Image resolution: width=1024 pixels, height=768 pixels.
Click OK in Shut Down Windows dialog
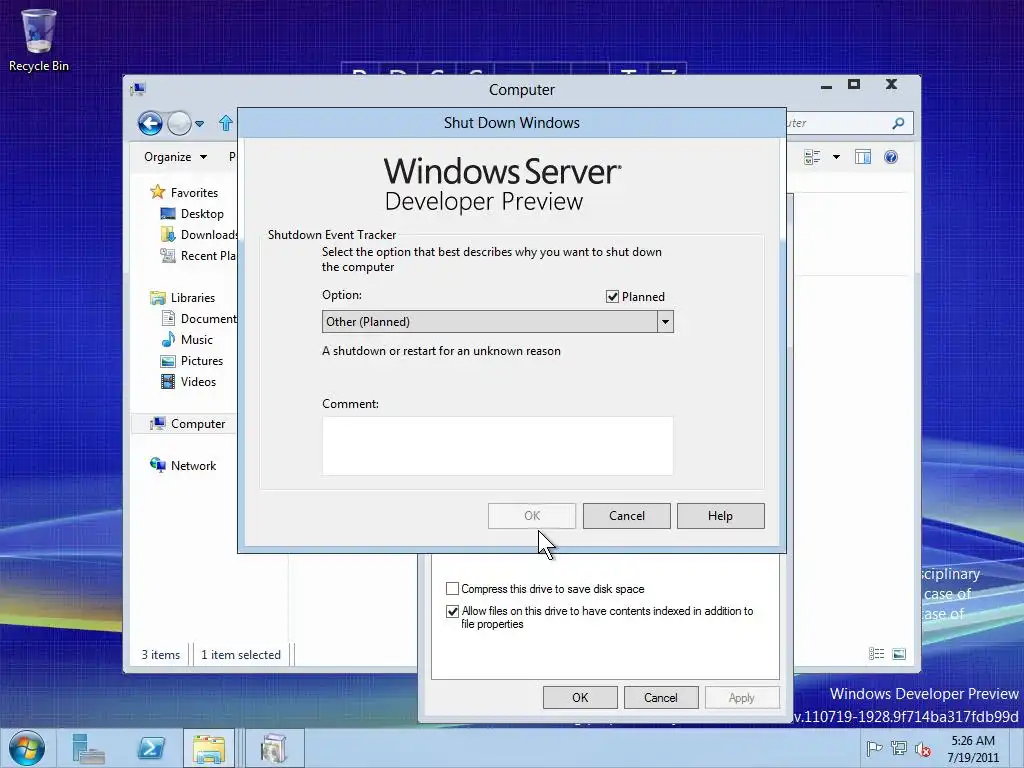(x=532, y=516)
